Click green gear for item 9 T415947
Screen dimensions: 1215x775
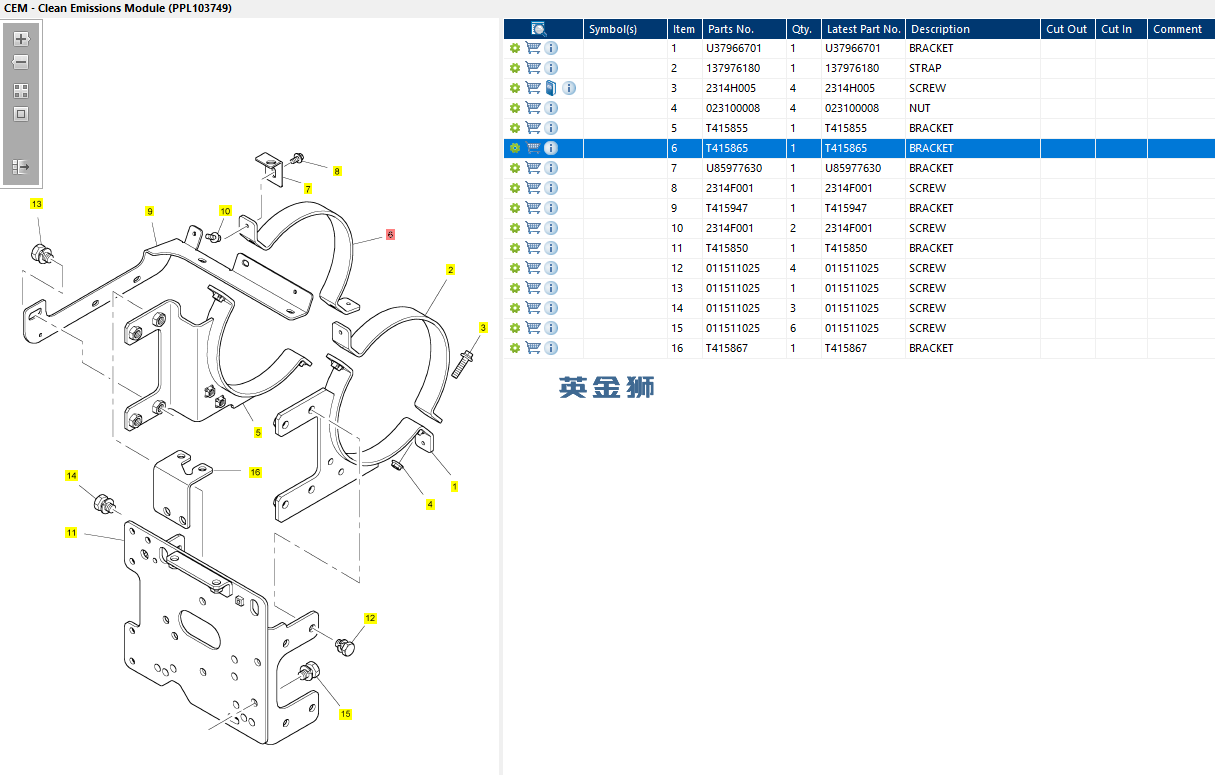pos(515,208)
